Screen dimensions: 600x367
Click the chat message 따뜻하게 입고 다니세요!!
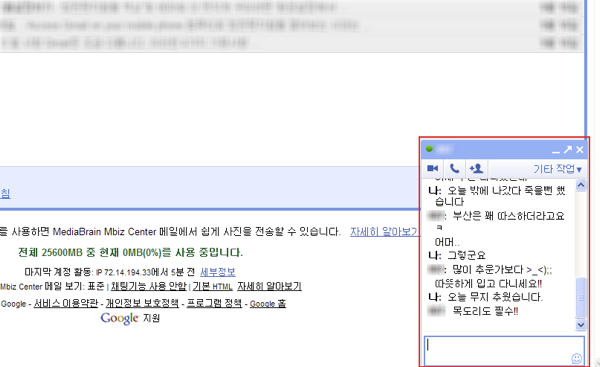coord(488,284)
